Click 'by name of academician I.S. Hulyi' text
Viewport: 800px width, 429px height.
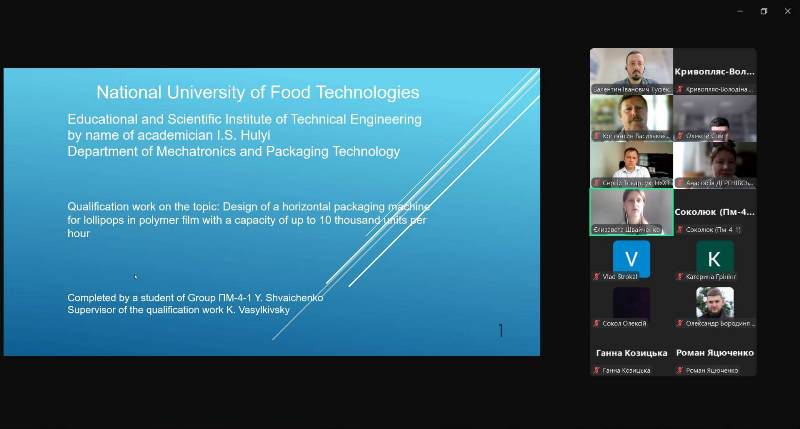pyautogui.click(x=169, y=136)
